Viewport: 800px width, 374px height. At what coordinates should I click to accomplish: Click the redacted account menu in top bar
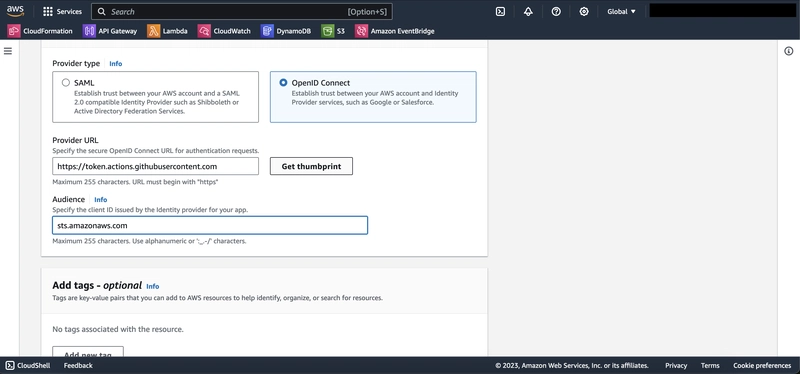click(722, 11)
